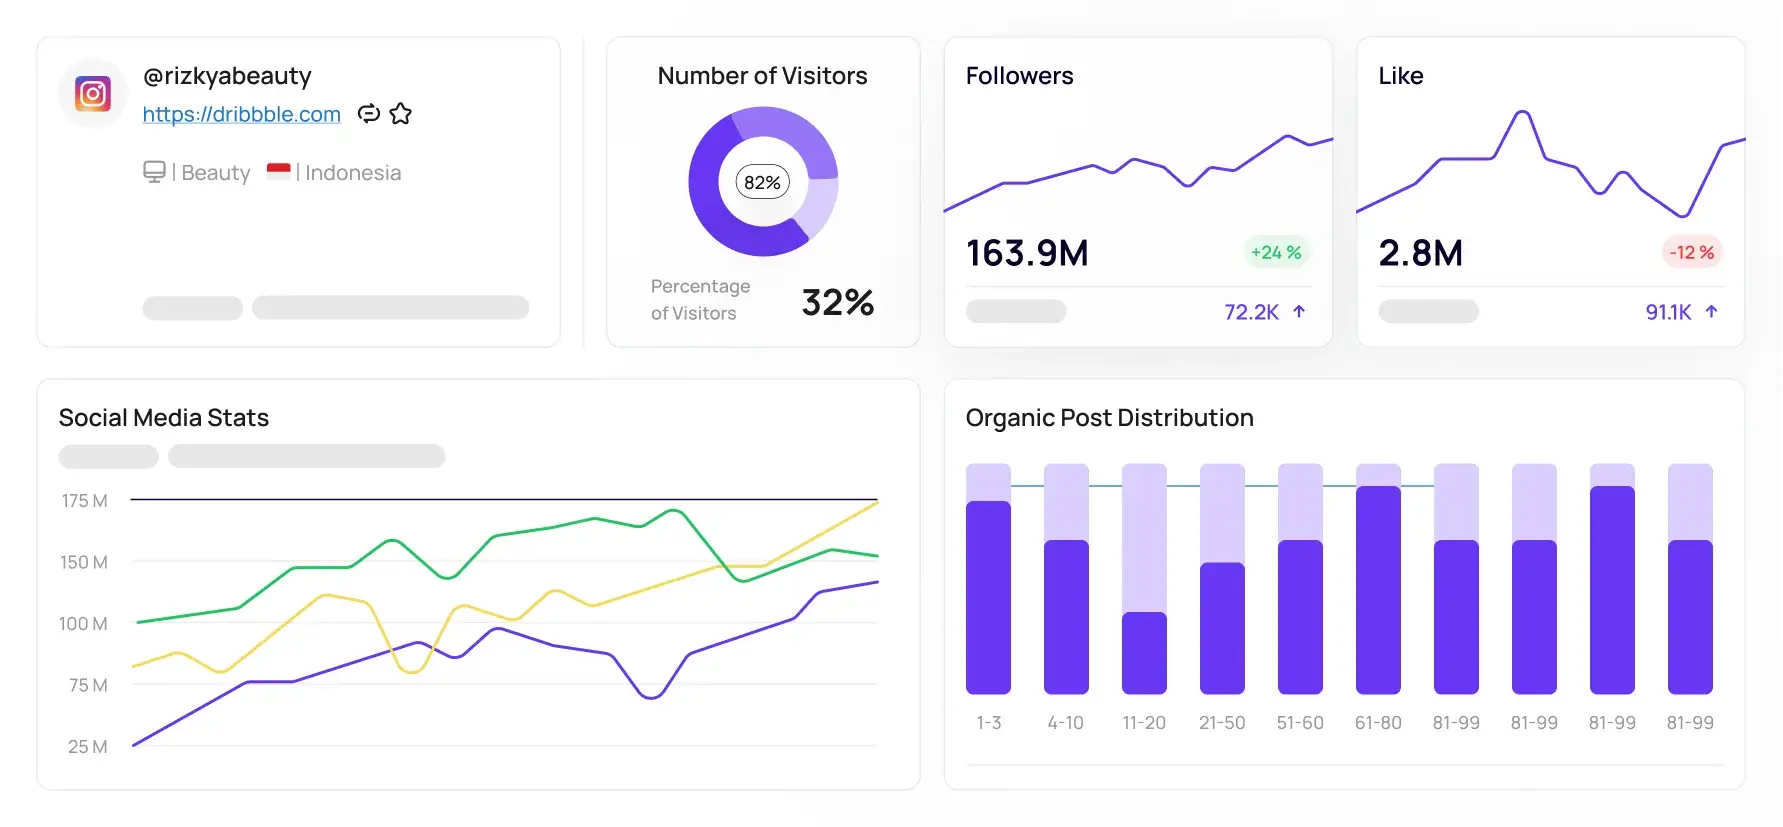
Task: Click the +24 % green badge
Action: (x=1276, y=252)
